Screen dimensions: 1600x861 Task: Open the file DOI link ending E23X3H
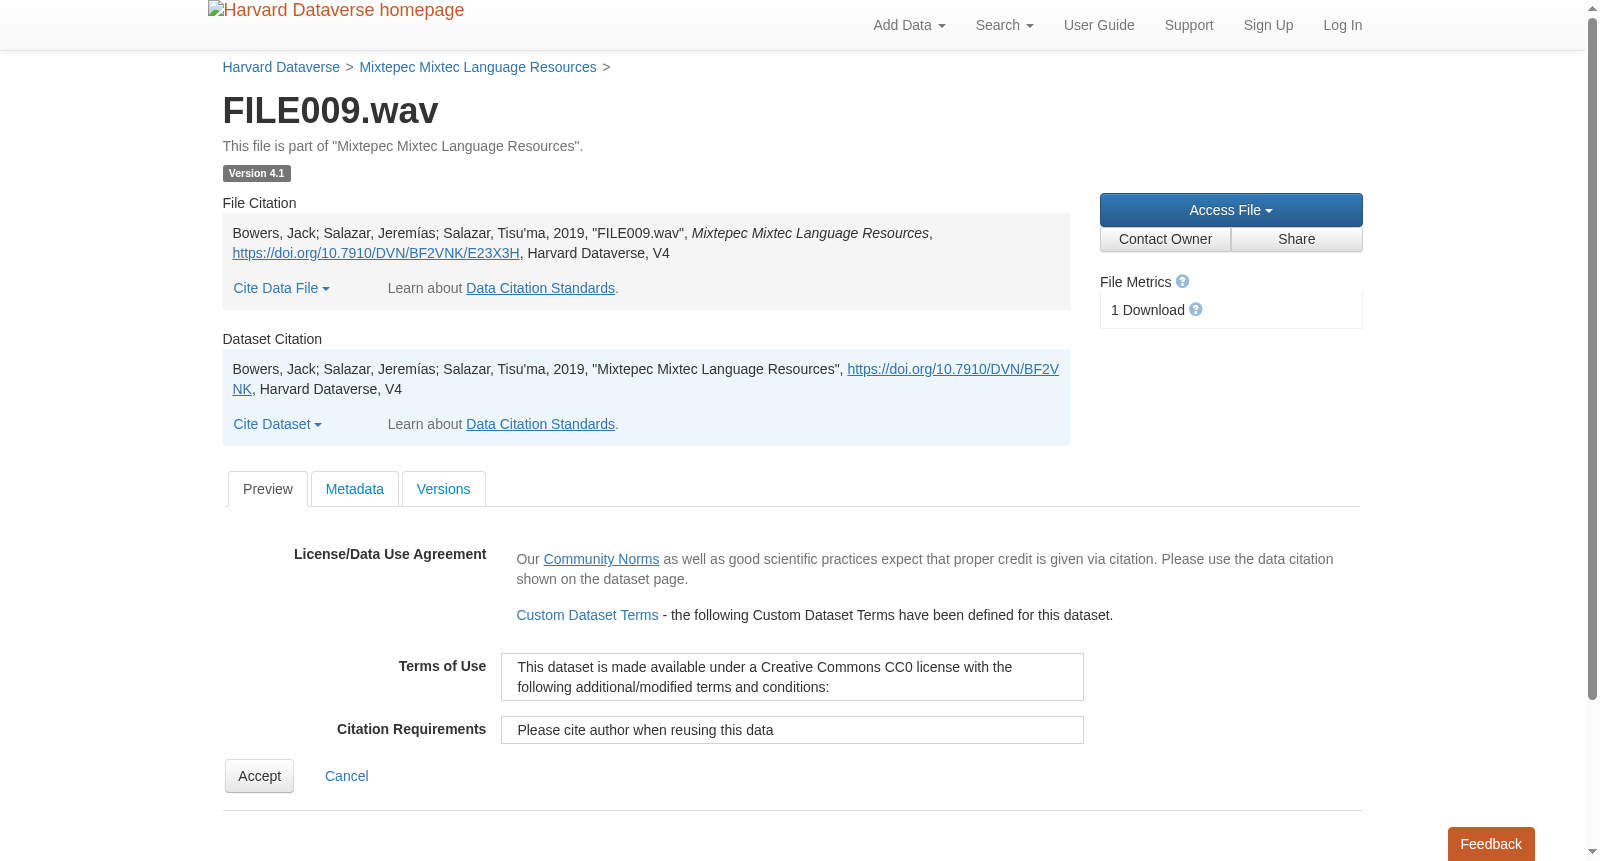[376, 253]
